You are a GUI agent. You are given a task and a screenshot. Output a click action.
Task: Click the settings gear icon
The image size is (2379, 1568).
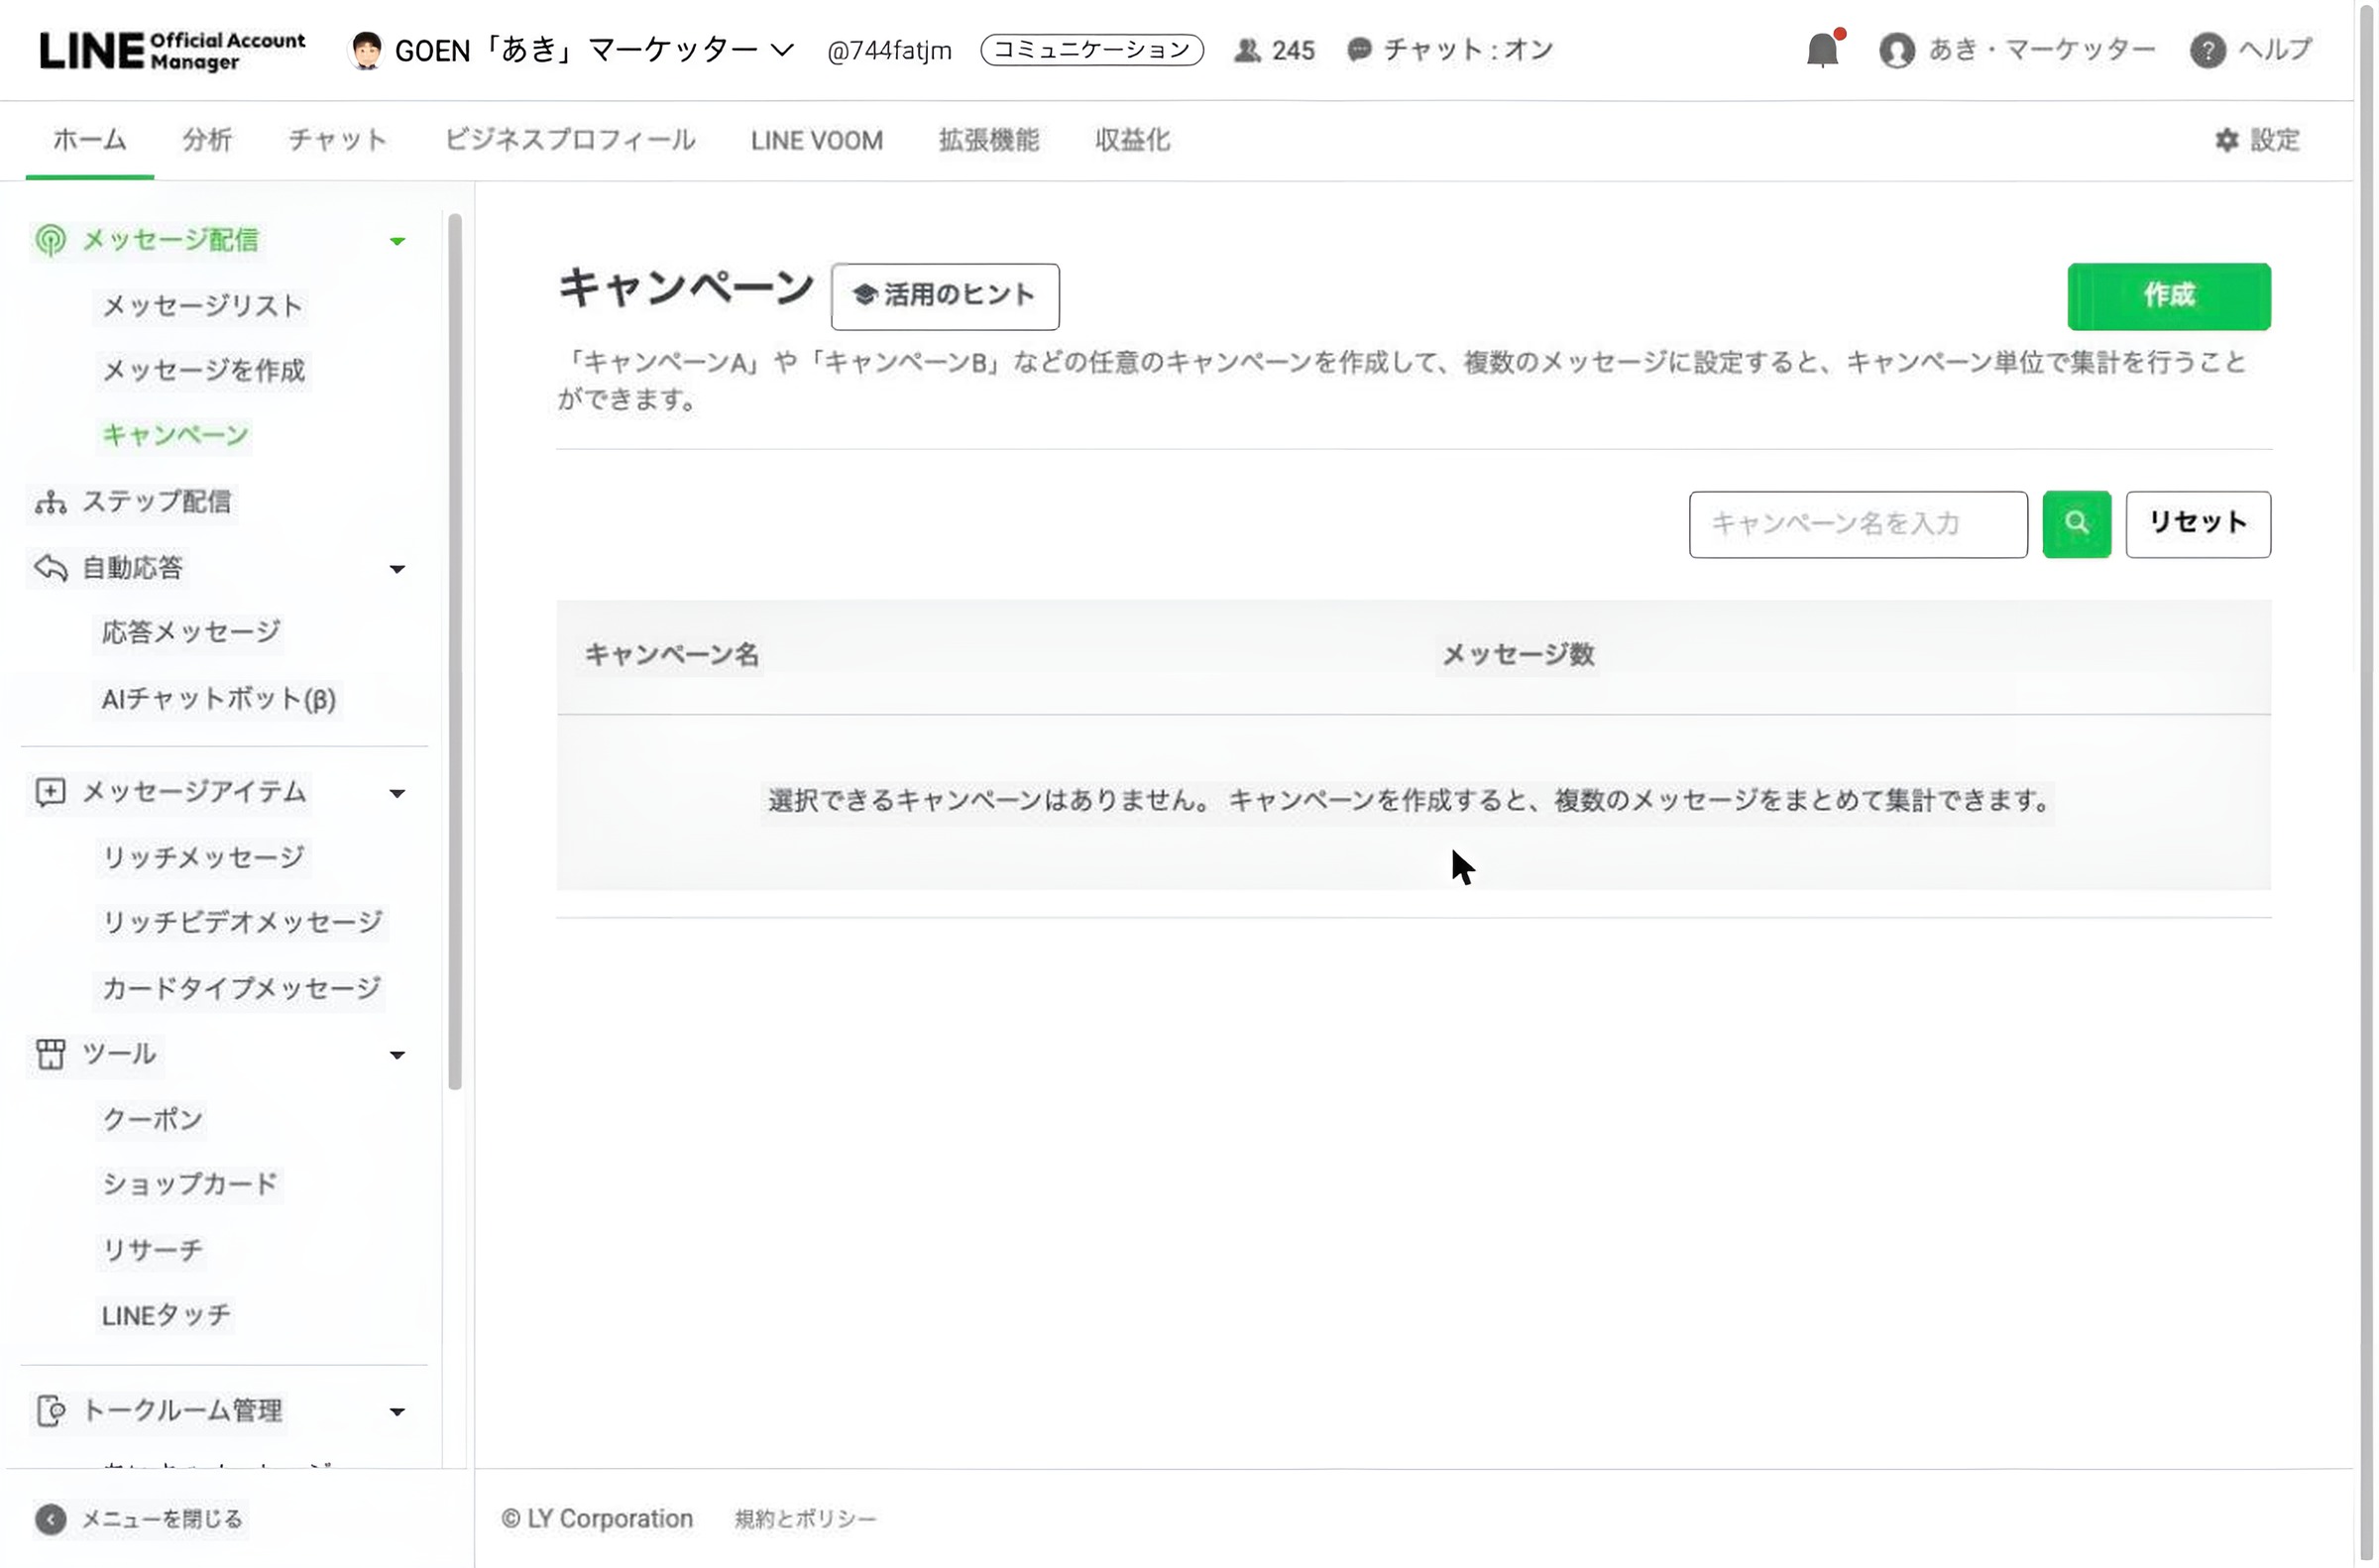point(2226,140)
